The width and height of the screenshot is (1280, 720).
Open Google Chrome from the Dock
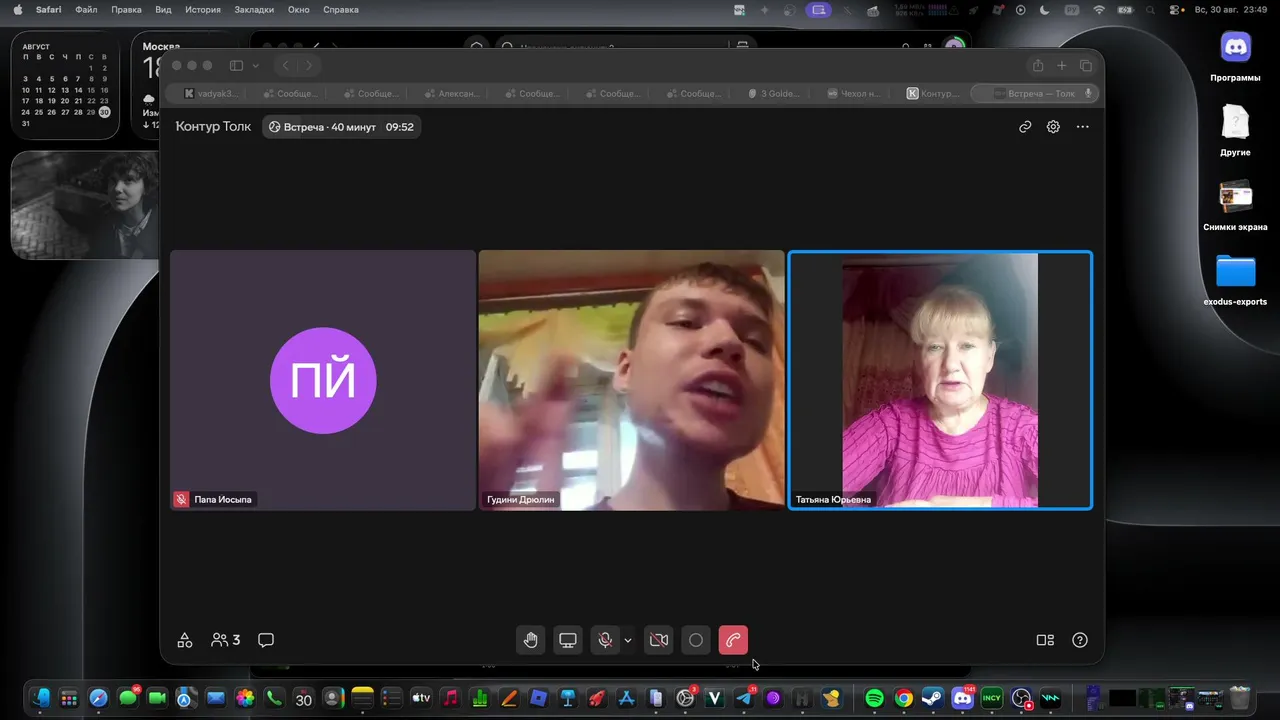(x=903, y=698)
